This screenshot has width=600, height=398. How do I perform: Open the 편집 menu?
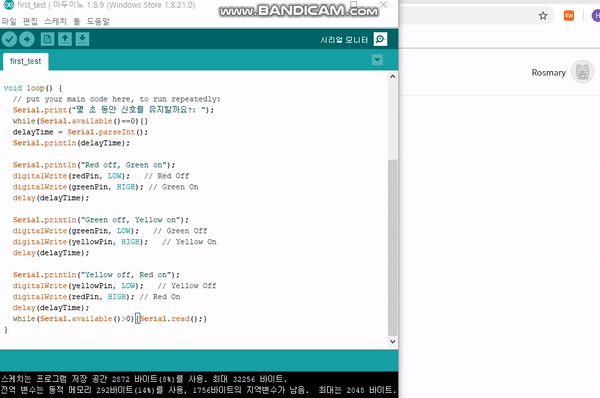point(30,21)
